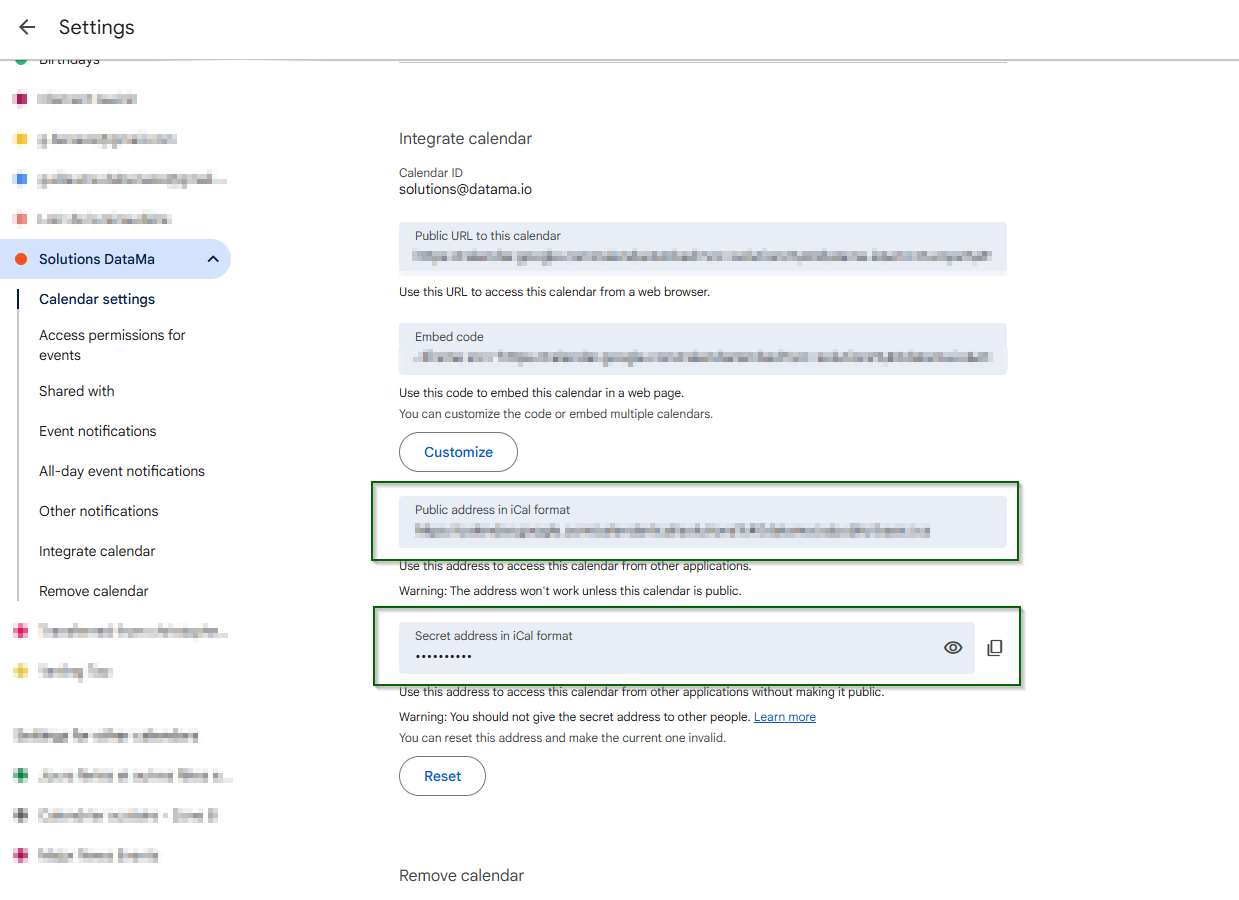Reveal the secret iCal address with eye icon
1239x900 pixels.
click(953, 648)
